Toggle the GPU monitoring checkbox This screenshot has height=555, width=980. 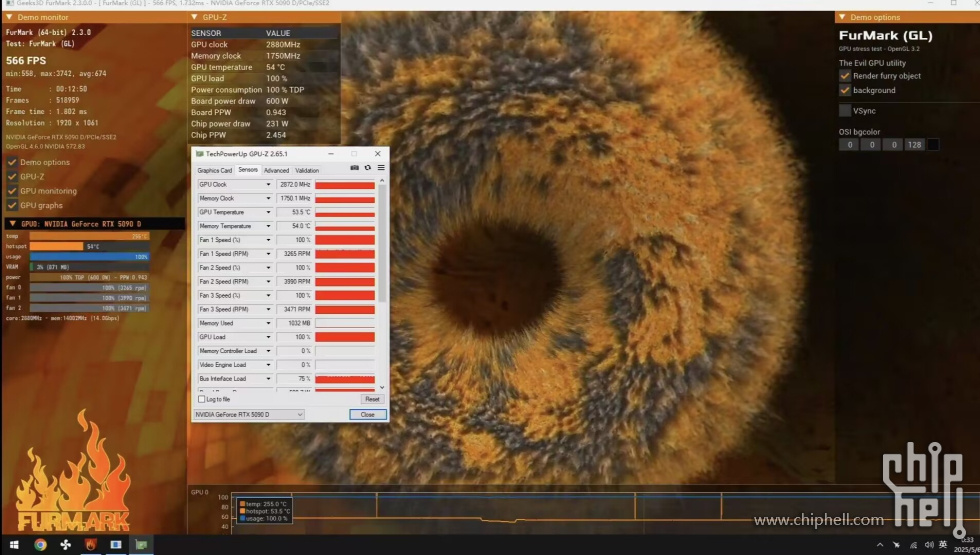[12, 191]
